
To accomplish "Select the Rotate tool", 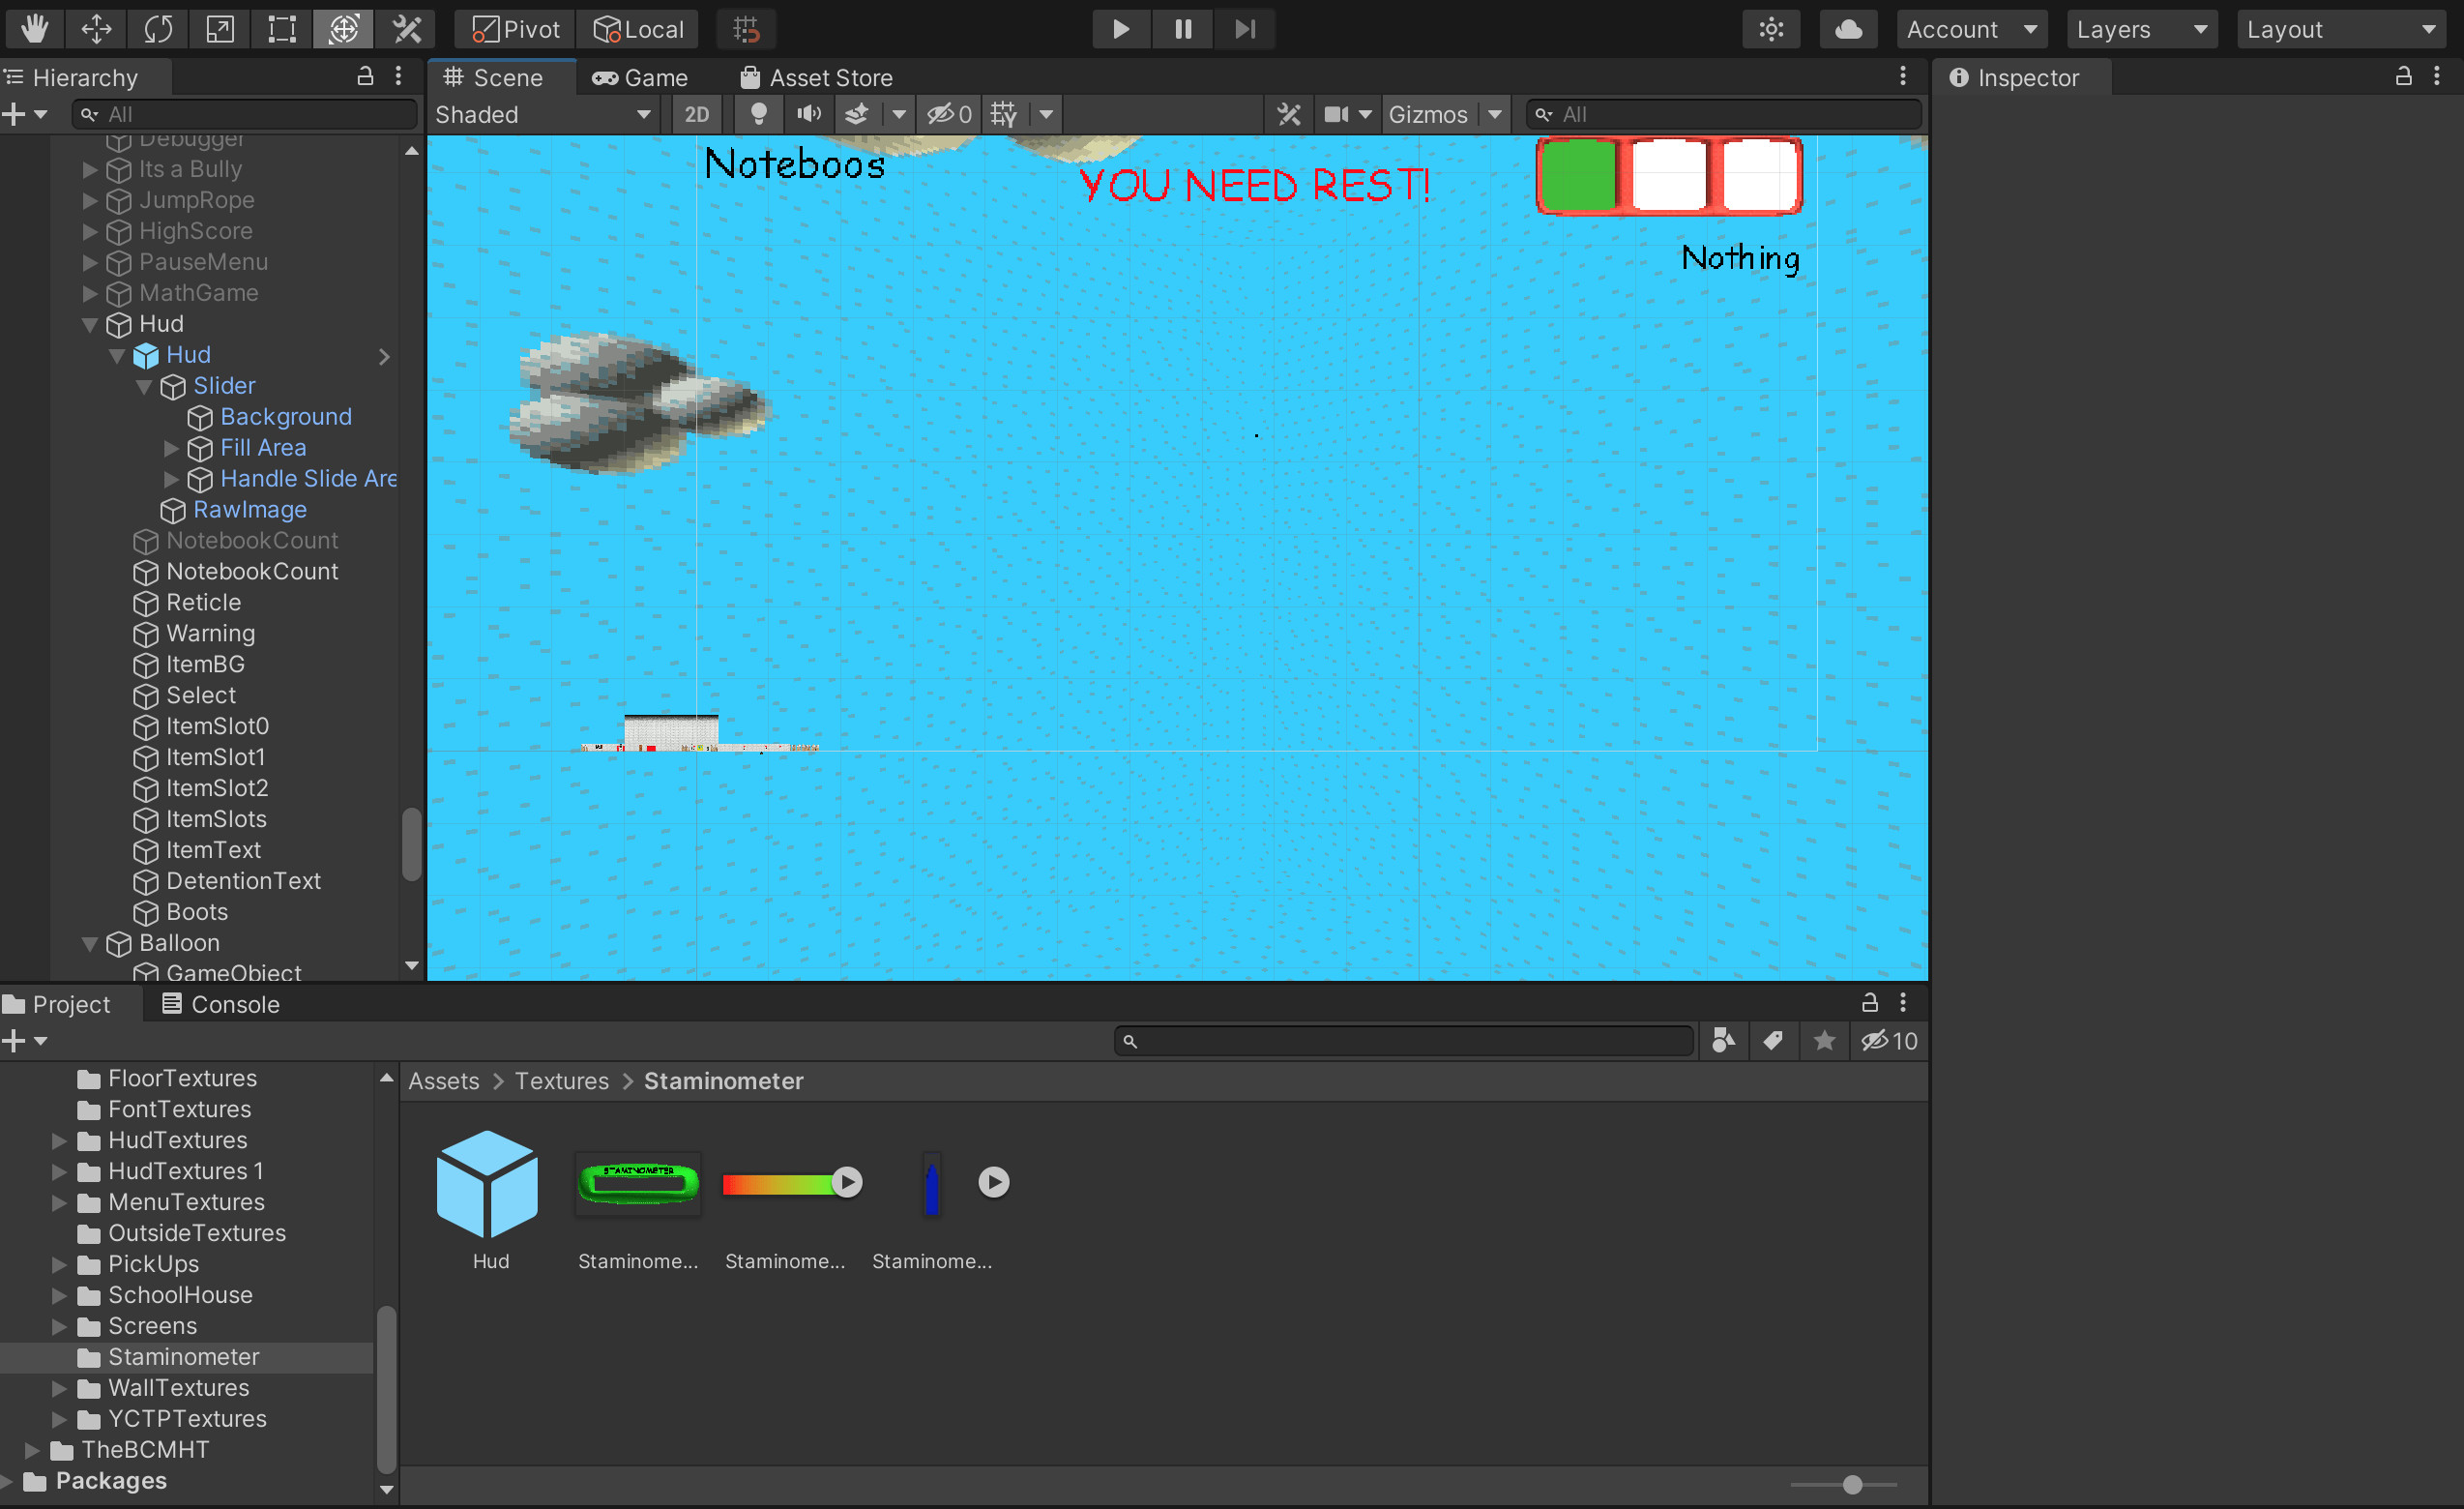I will coord(158,29).
